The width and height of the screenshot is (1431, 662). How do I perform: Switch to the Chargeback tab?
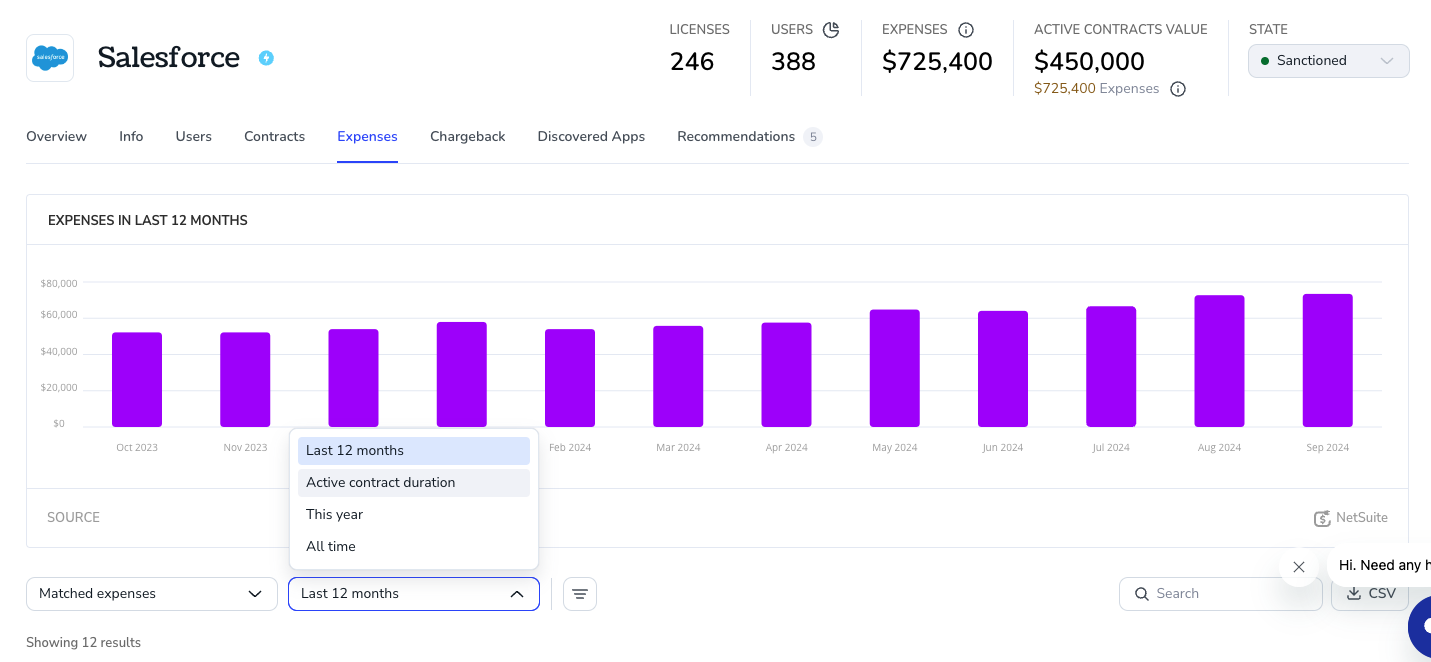[468, 137]
